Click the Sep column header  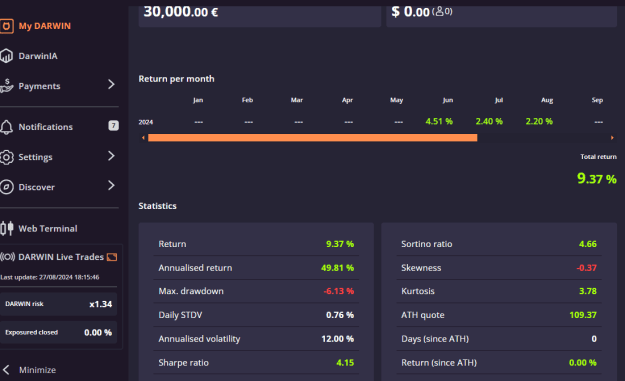point(597,100)
